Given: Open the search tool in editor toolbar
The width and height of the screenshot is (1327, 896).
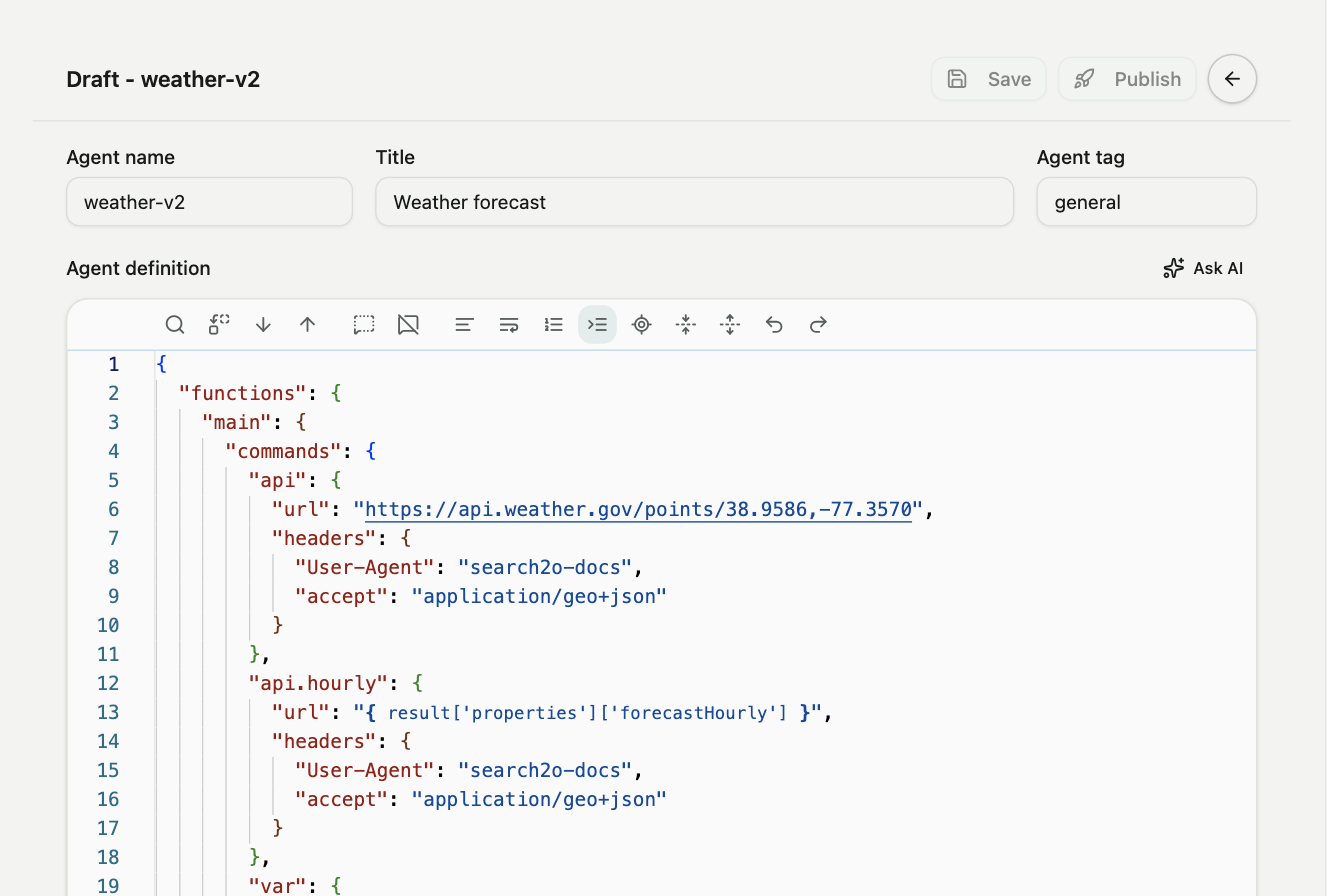Looking at the screenshot, I should click(x=175, y=325).
